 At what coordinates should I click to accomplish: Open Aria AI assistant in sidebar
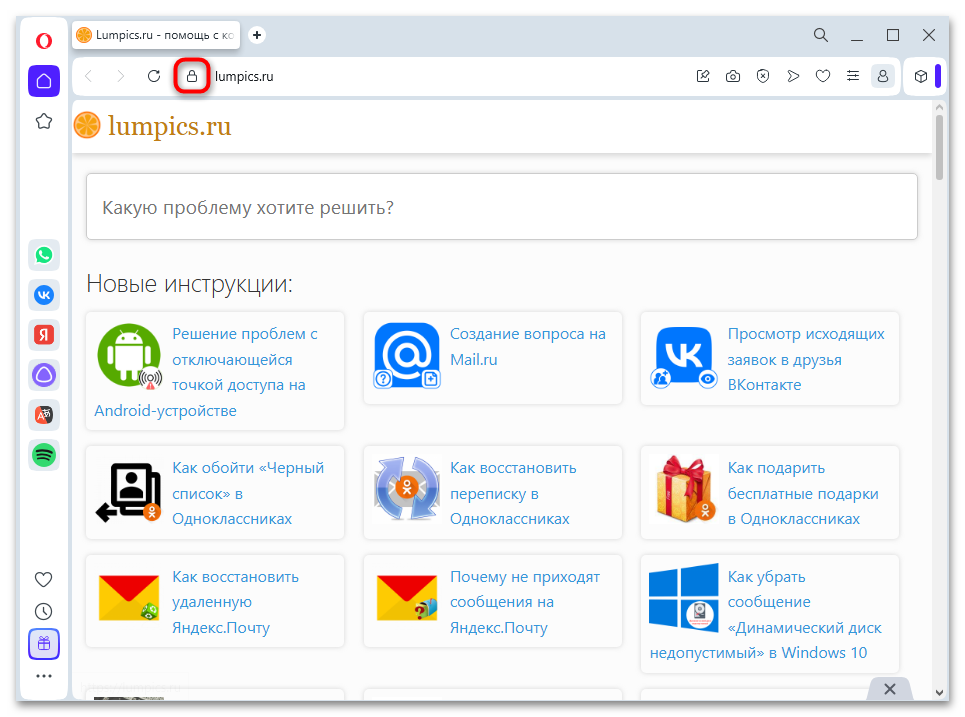44,375
